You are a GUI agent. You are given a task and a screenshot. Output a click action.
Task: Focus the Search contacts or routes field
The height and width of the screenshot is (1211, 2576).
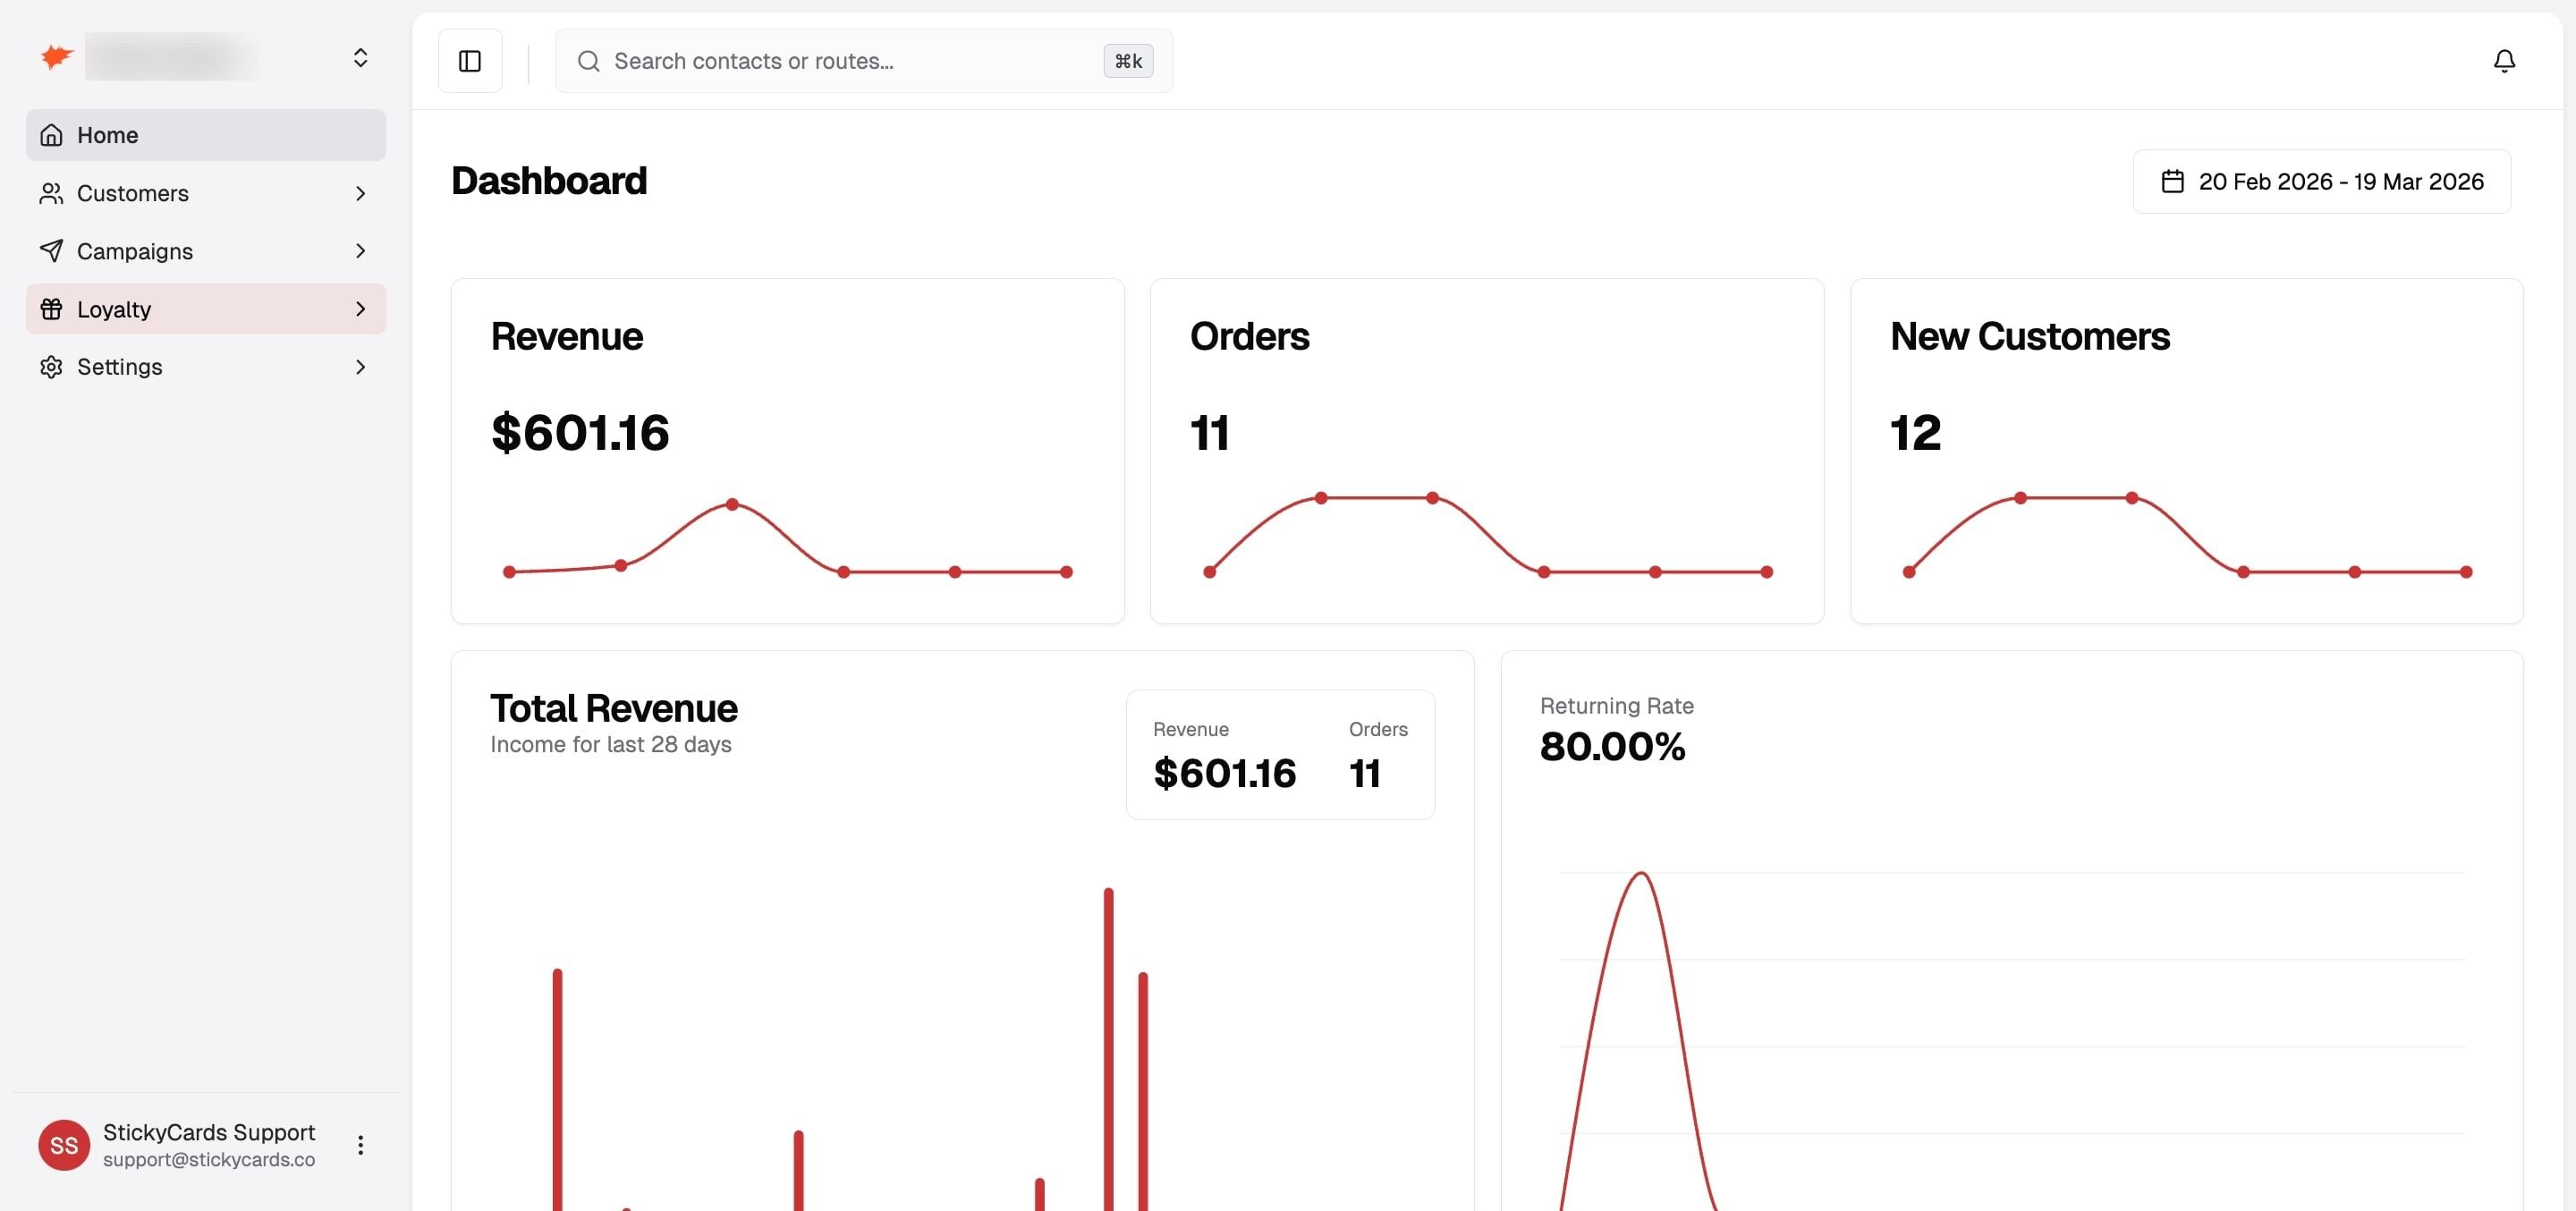tap(864, 61)
